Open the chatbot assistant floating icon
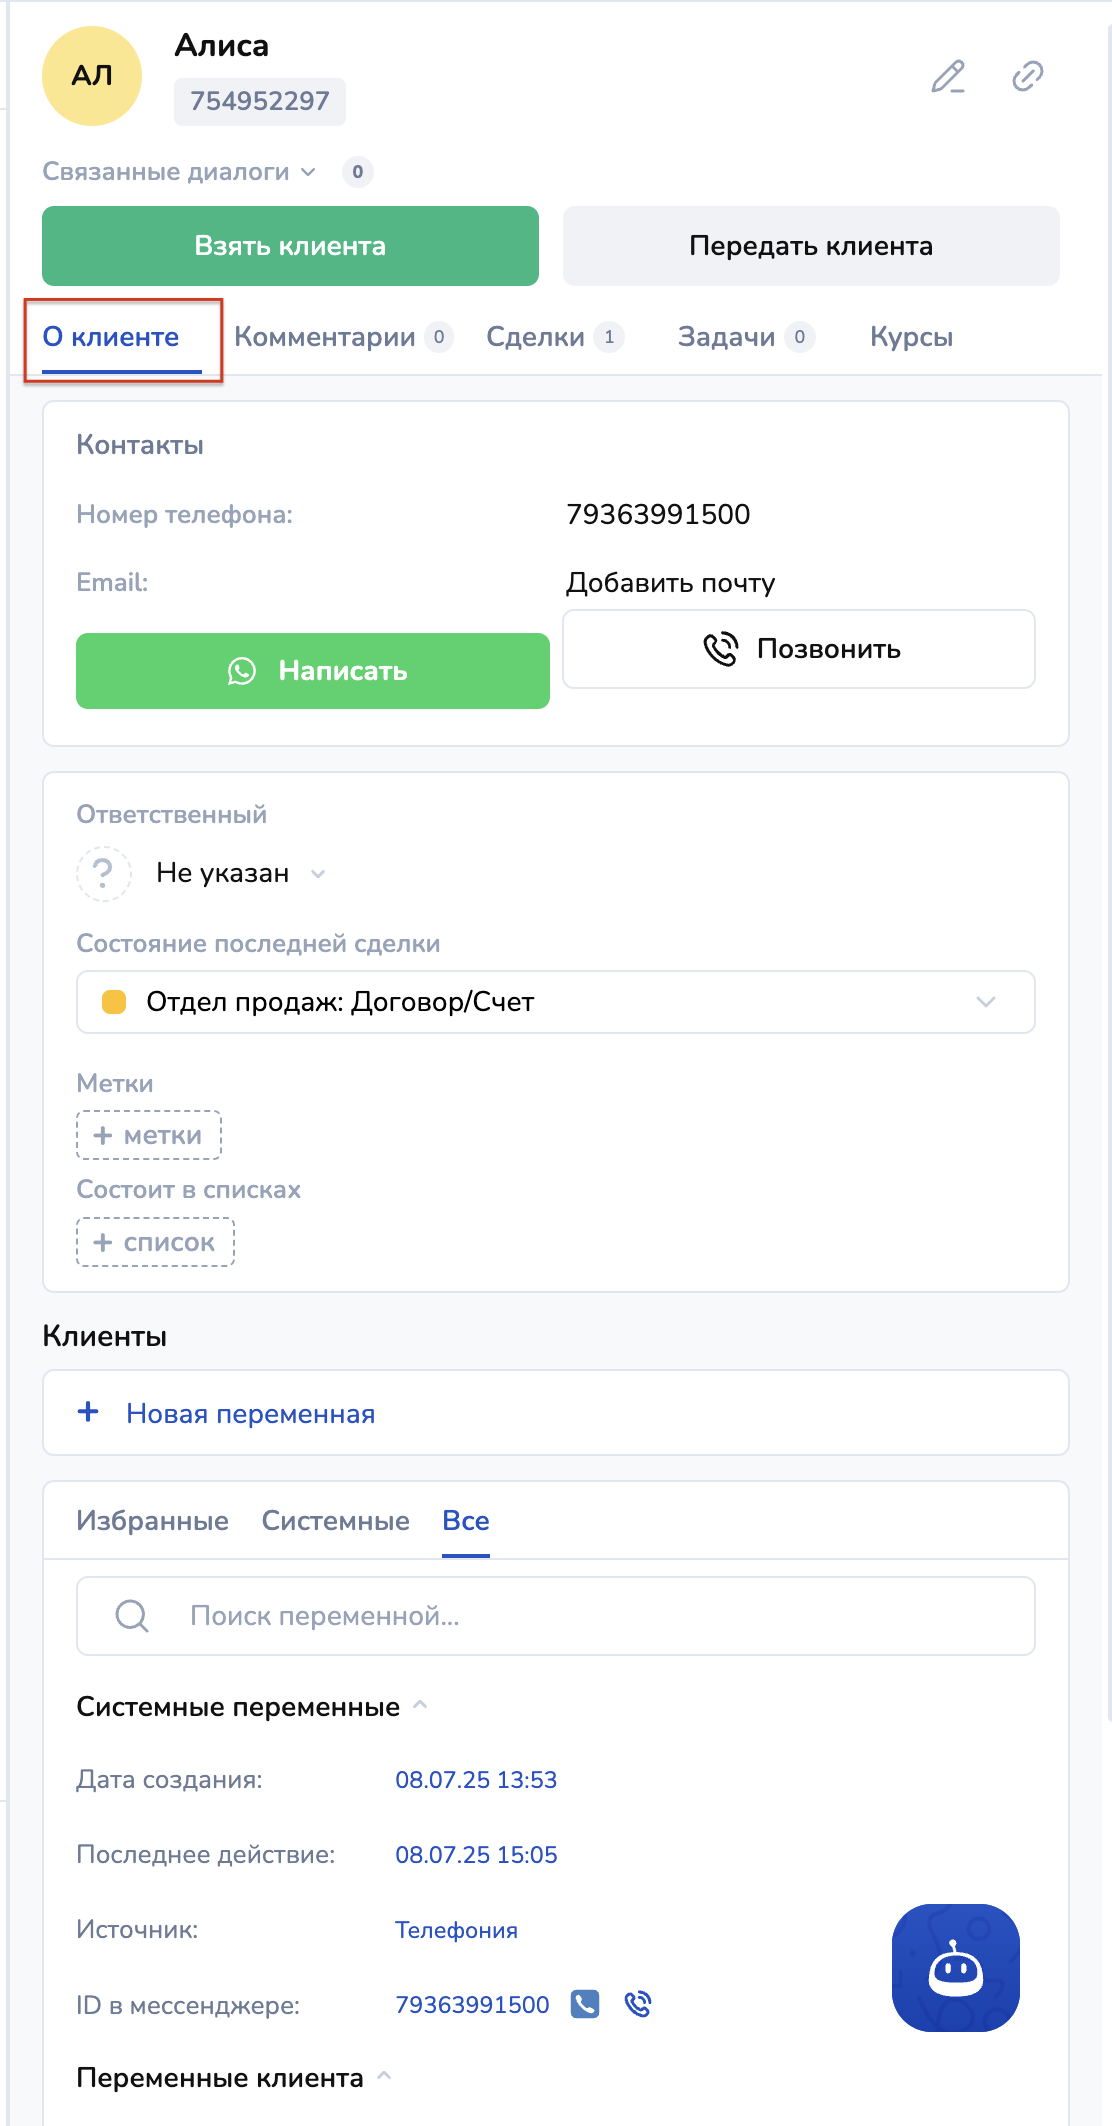This screenshot has width=1112, height=2126. tap(955, 1967)
